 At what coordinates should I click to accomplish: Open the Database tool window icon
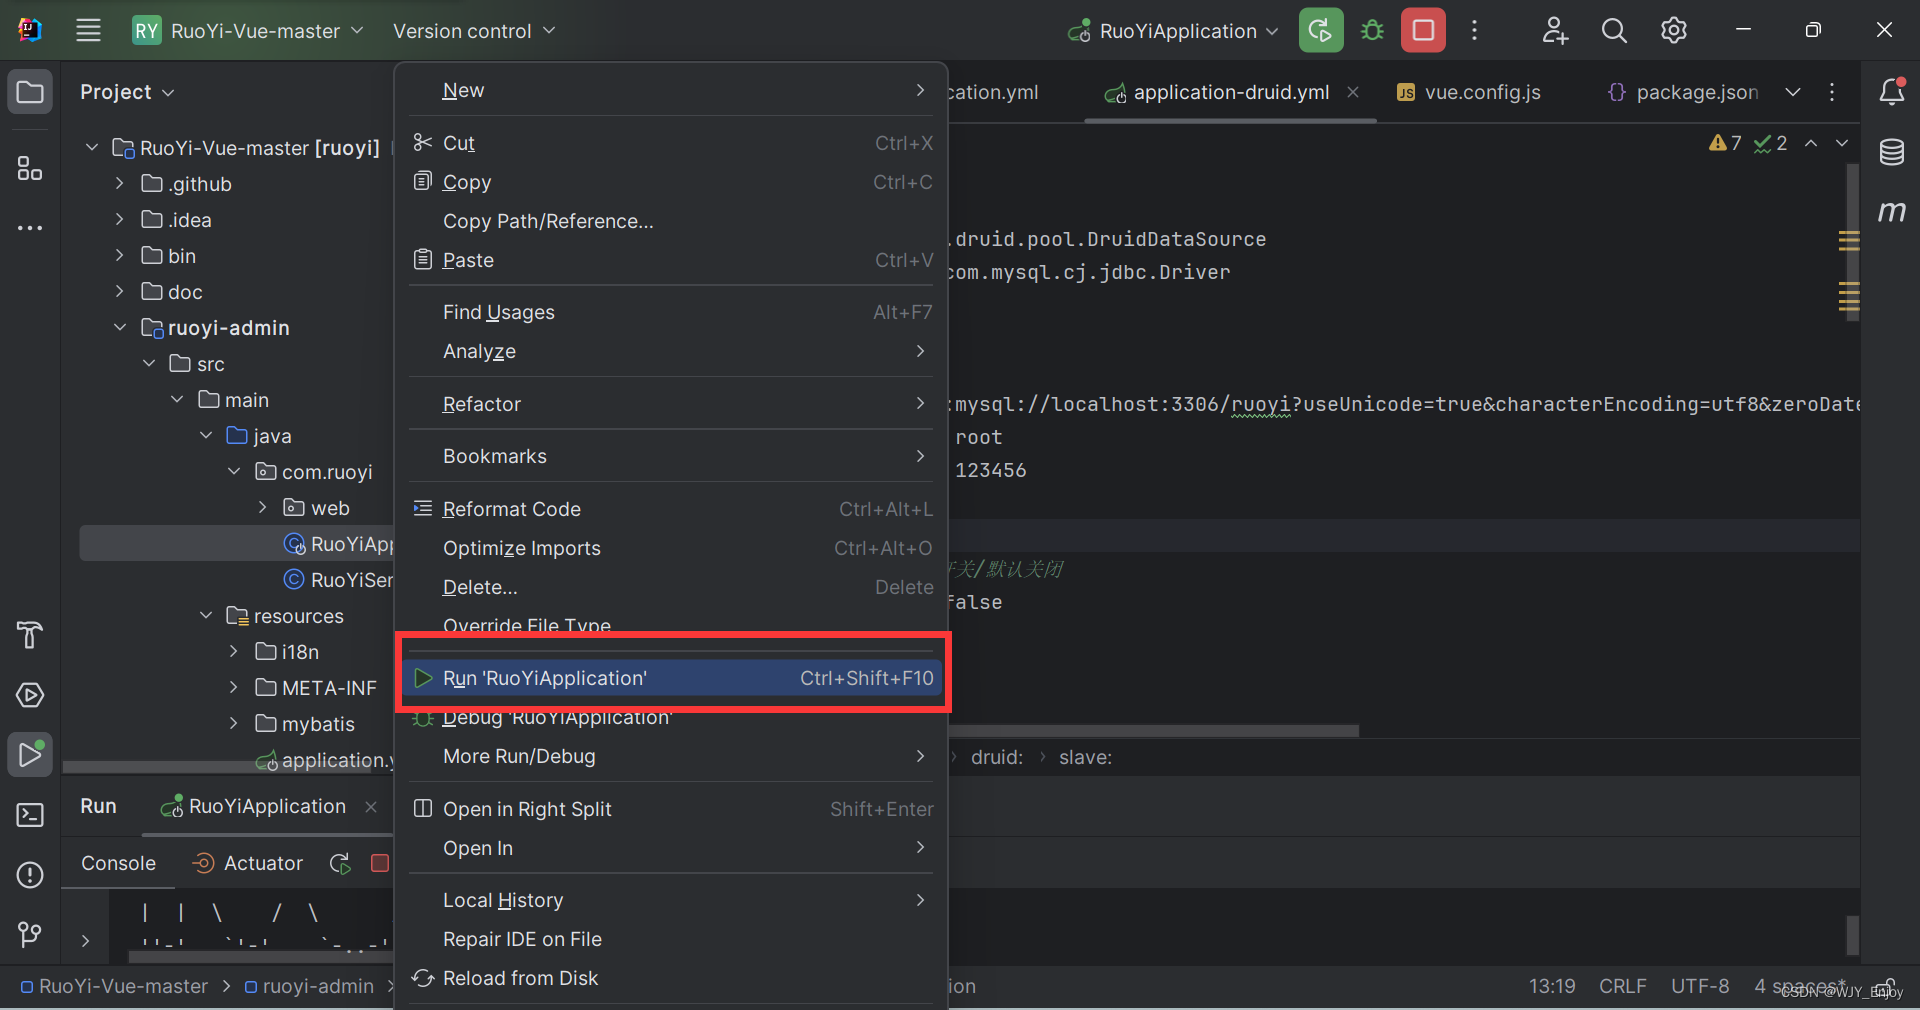pos(1892,152)
